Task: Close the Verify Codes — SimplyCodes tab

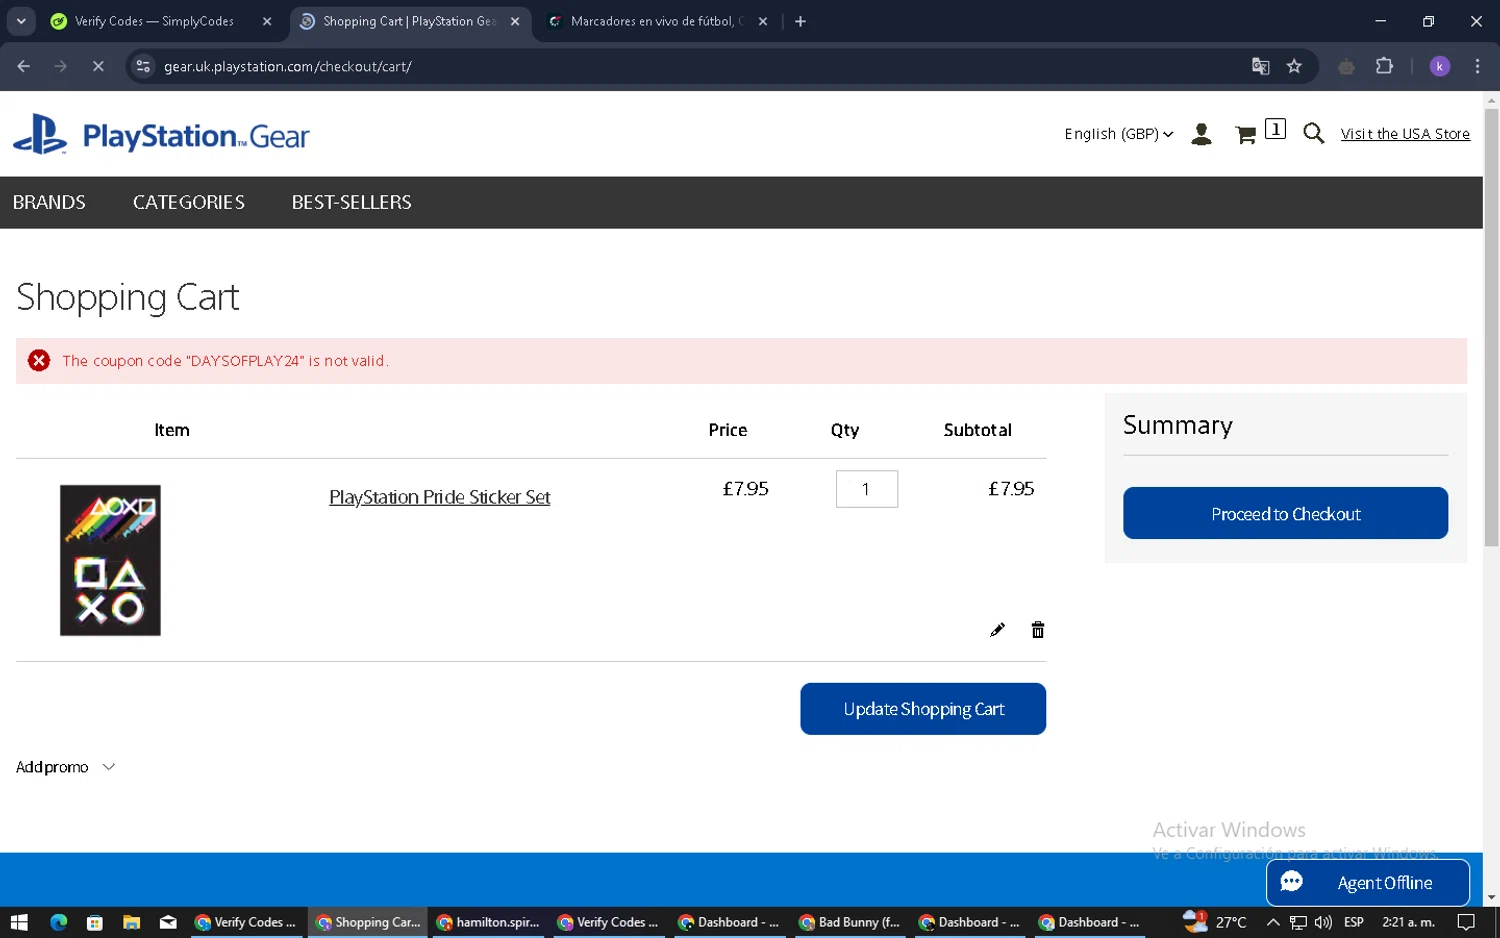Action: click(267, 21)
